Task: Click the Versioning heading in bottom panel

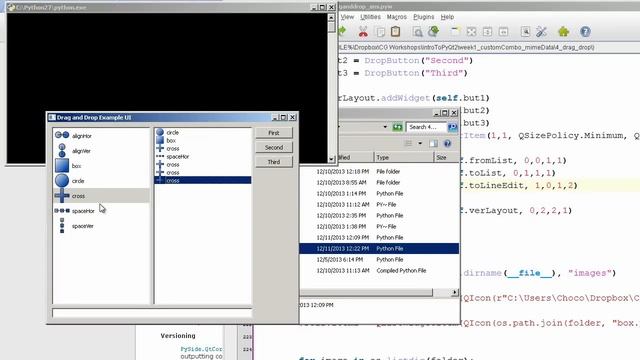Action: (x=178, y=336)
